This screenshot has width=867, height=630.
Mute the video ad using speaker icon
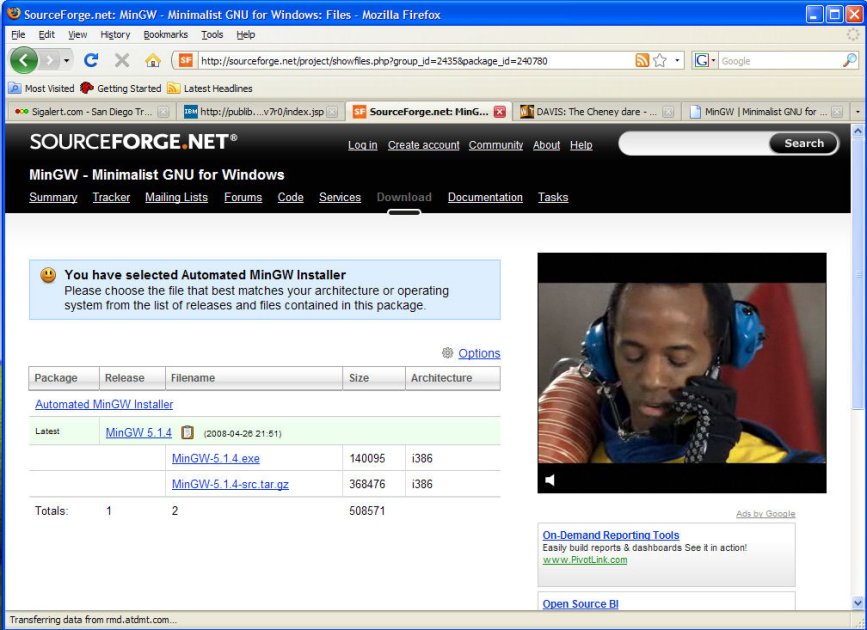tap(550, 480)
